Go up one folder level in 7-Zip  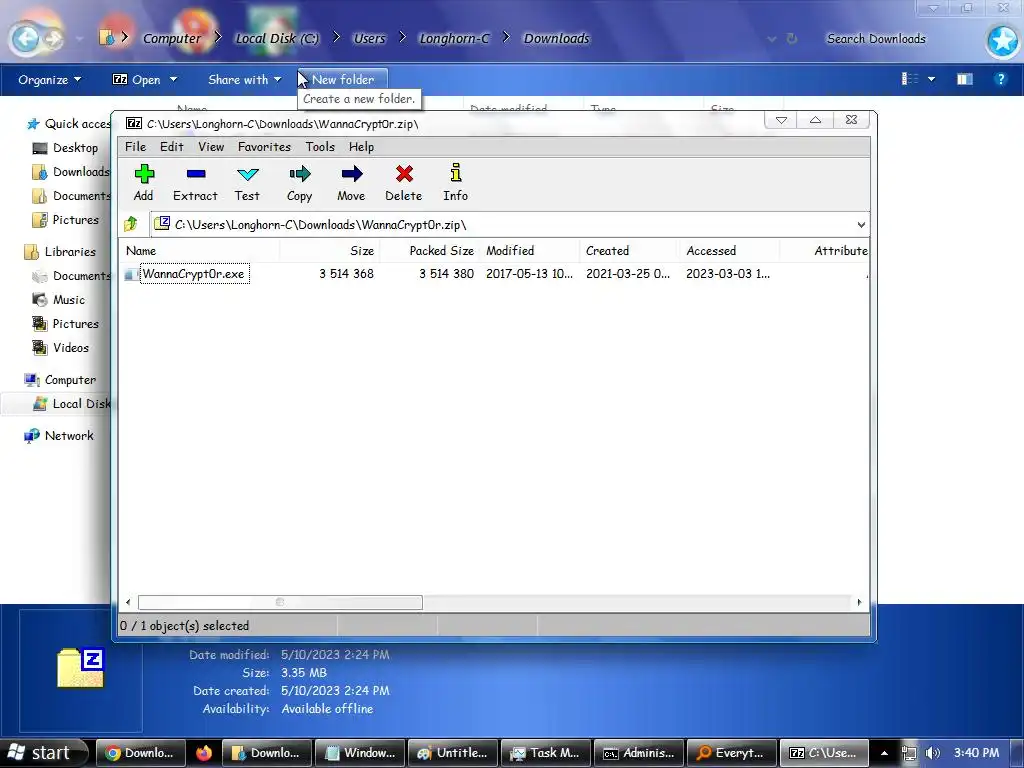click(131, 225)
